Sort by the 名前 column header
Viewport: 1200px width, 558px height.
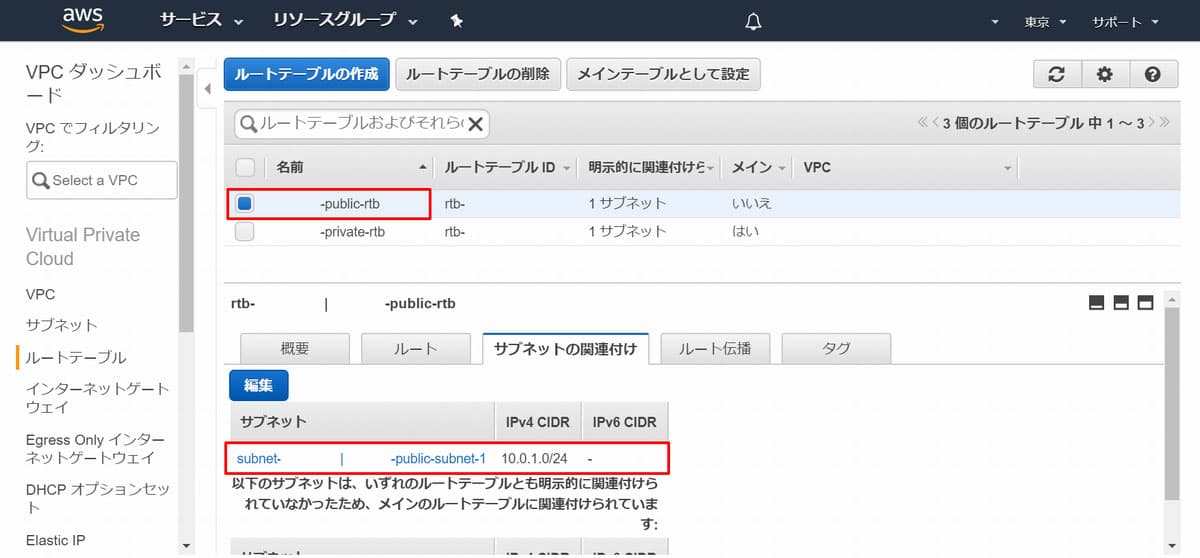(290, 167)
